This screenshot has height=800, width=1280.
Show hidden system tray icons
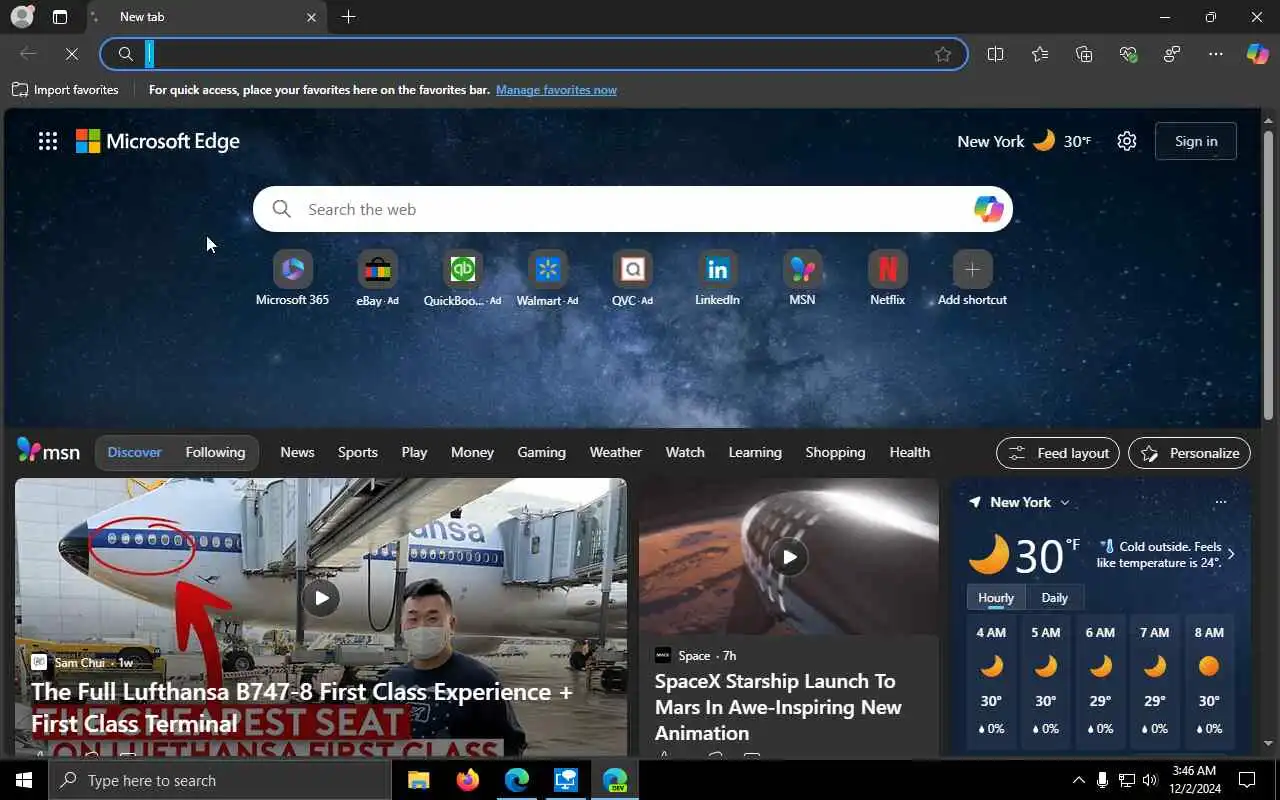tap(1078, 780)
